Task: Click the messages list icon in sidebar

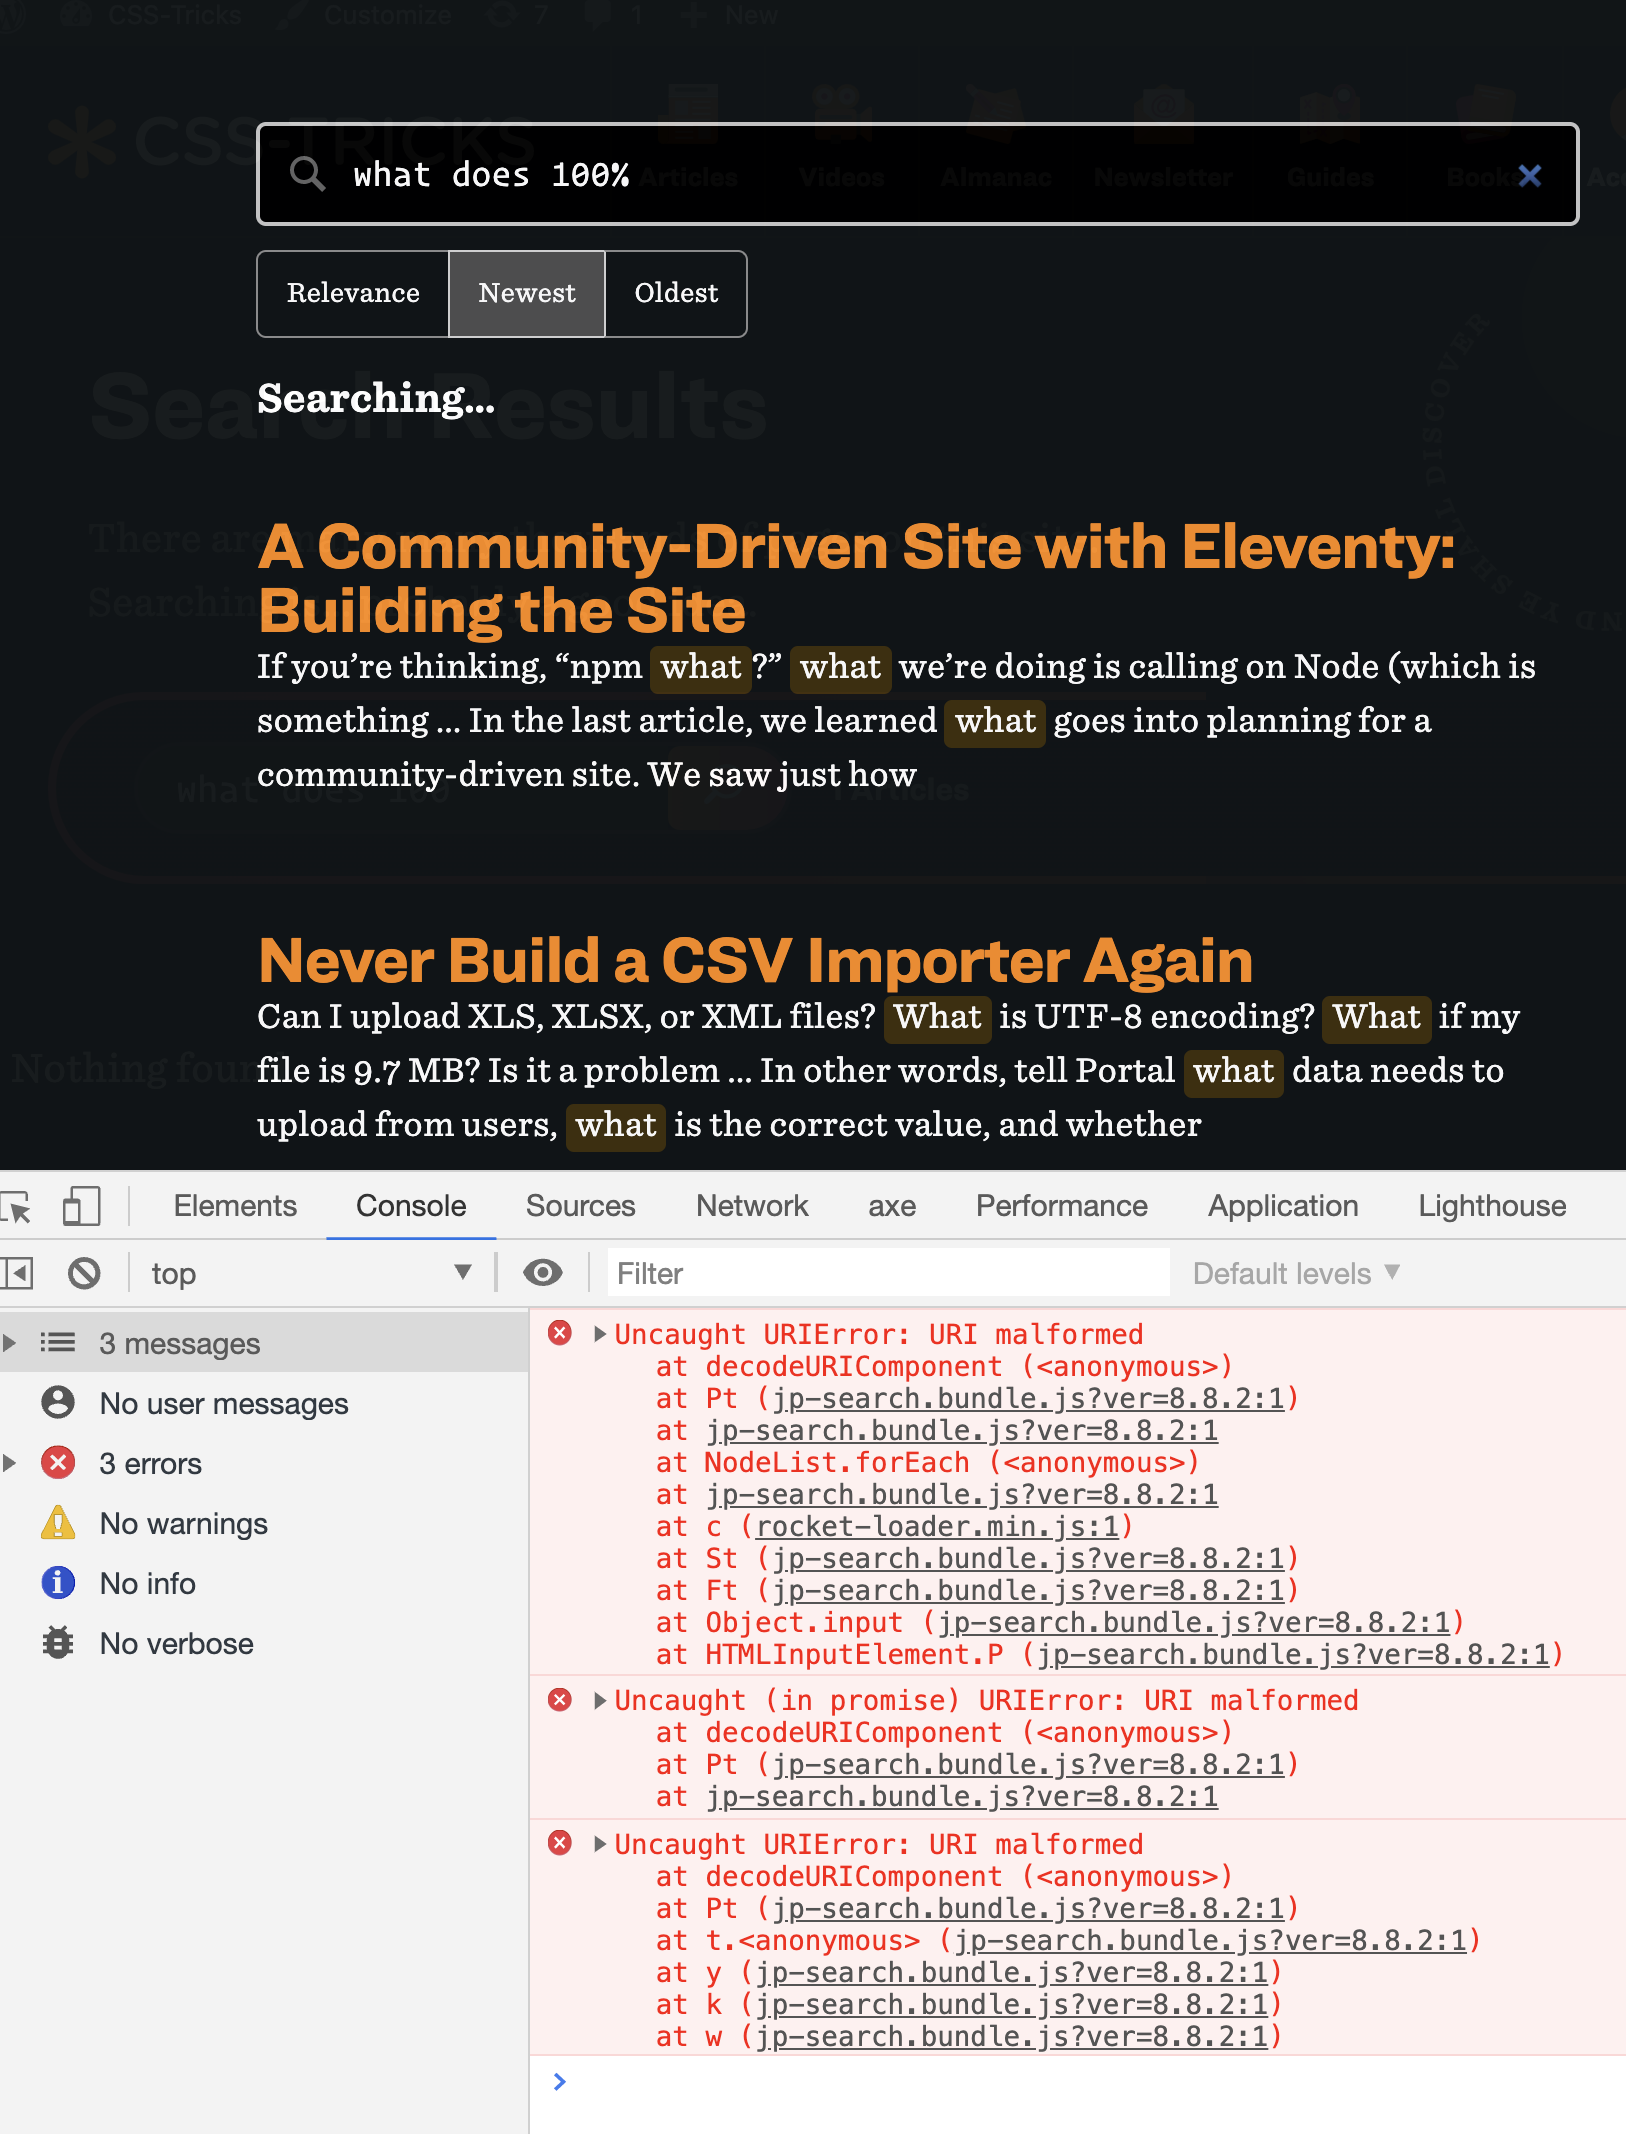Action: pos(58,1342)
